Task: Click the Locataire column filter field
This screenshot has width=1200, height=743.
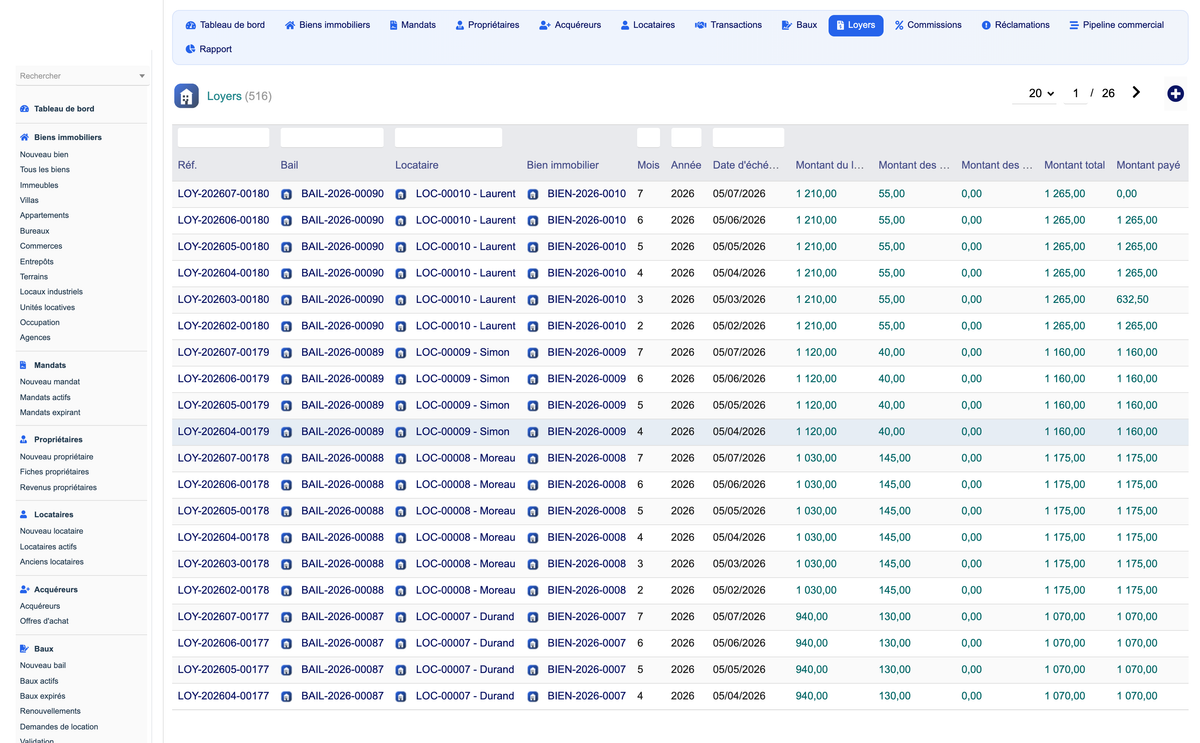Action: pyautogui.click(x=448, y=138)
